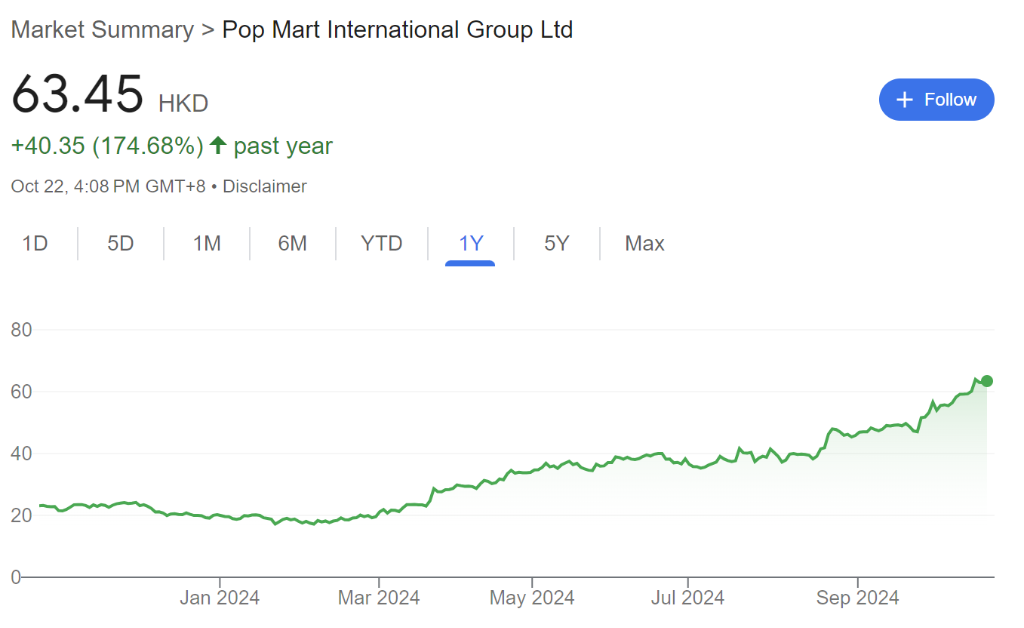The image size is (1024, 628).
Task: Go to Market Summary breadcrumb
Action: coord(102,30)
